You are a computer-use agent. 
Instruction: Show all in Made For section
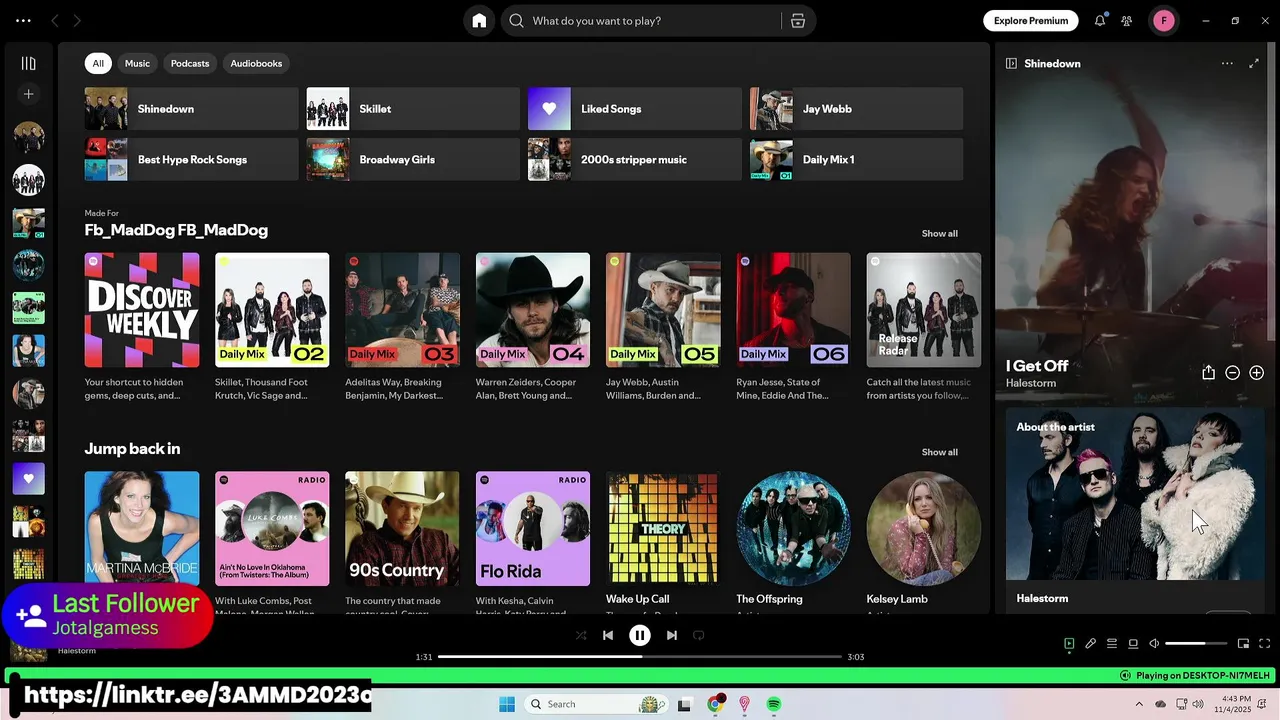point(939,233)
